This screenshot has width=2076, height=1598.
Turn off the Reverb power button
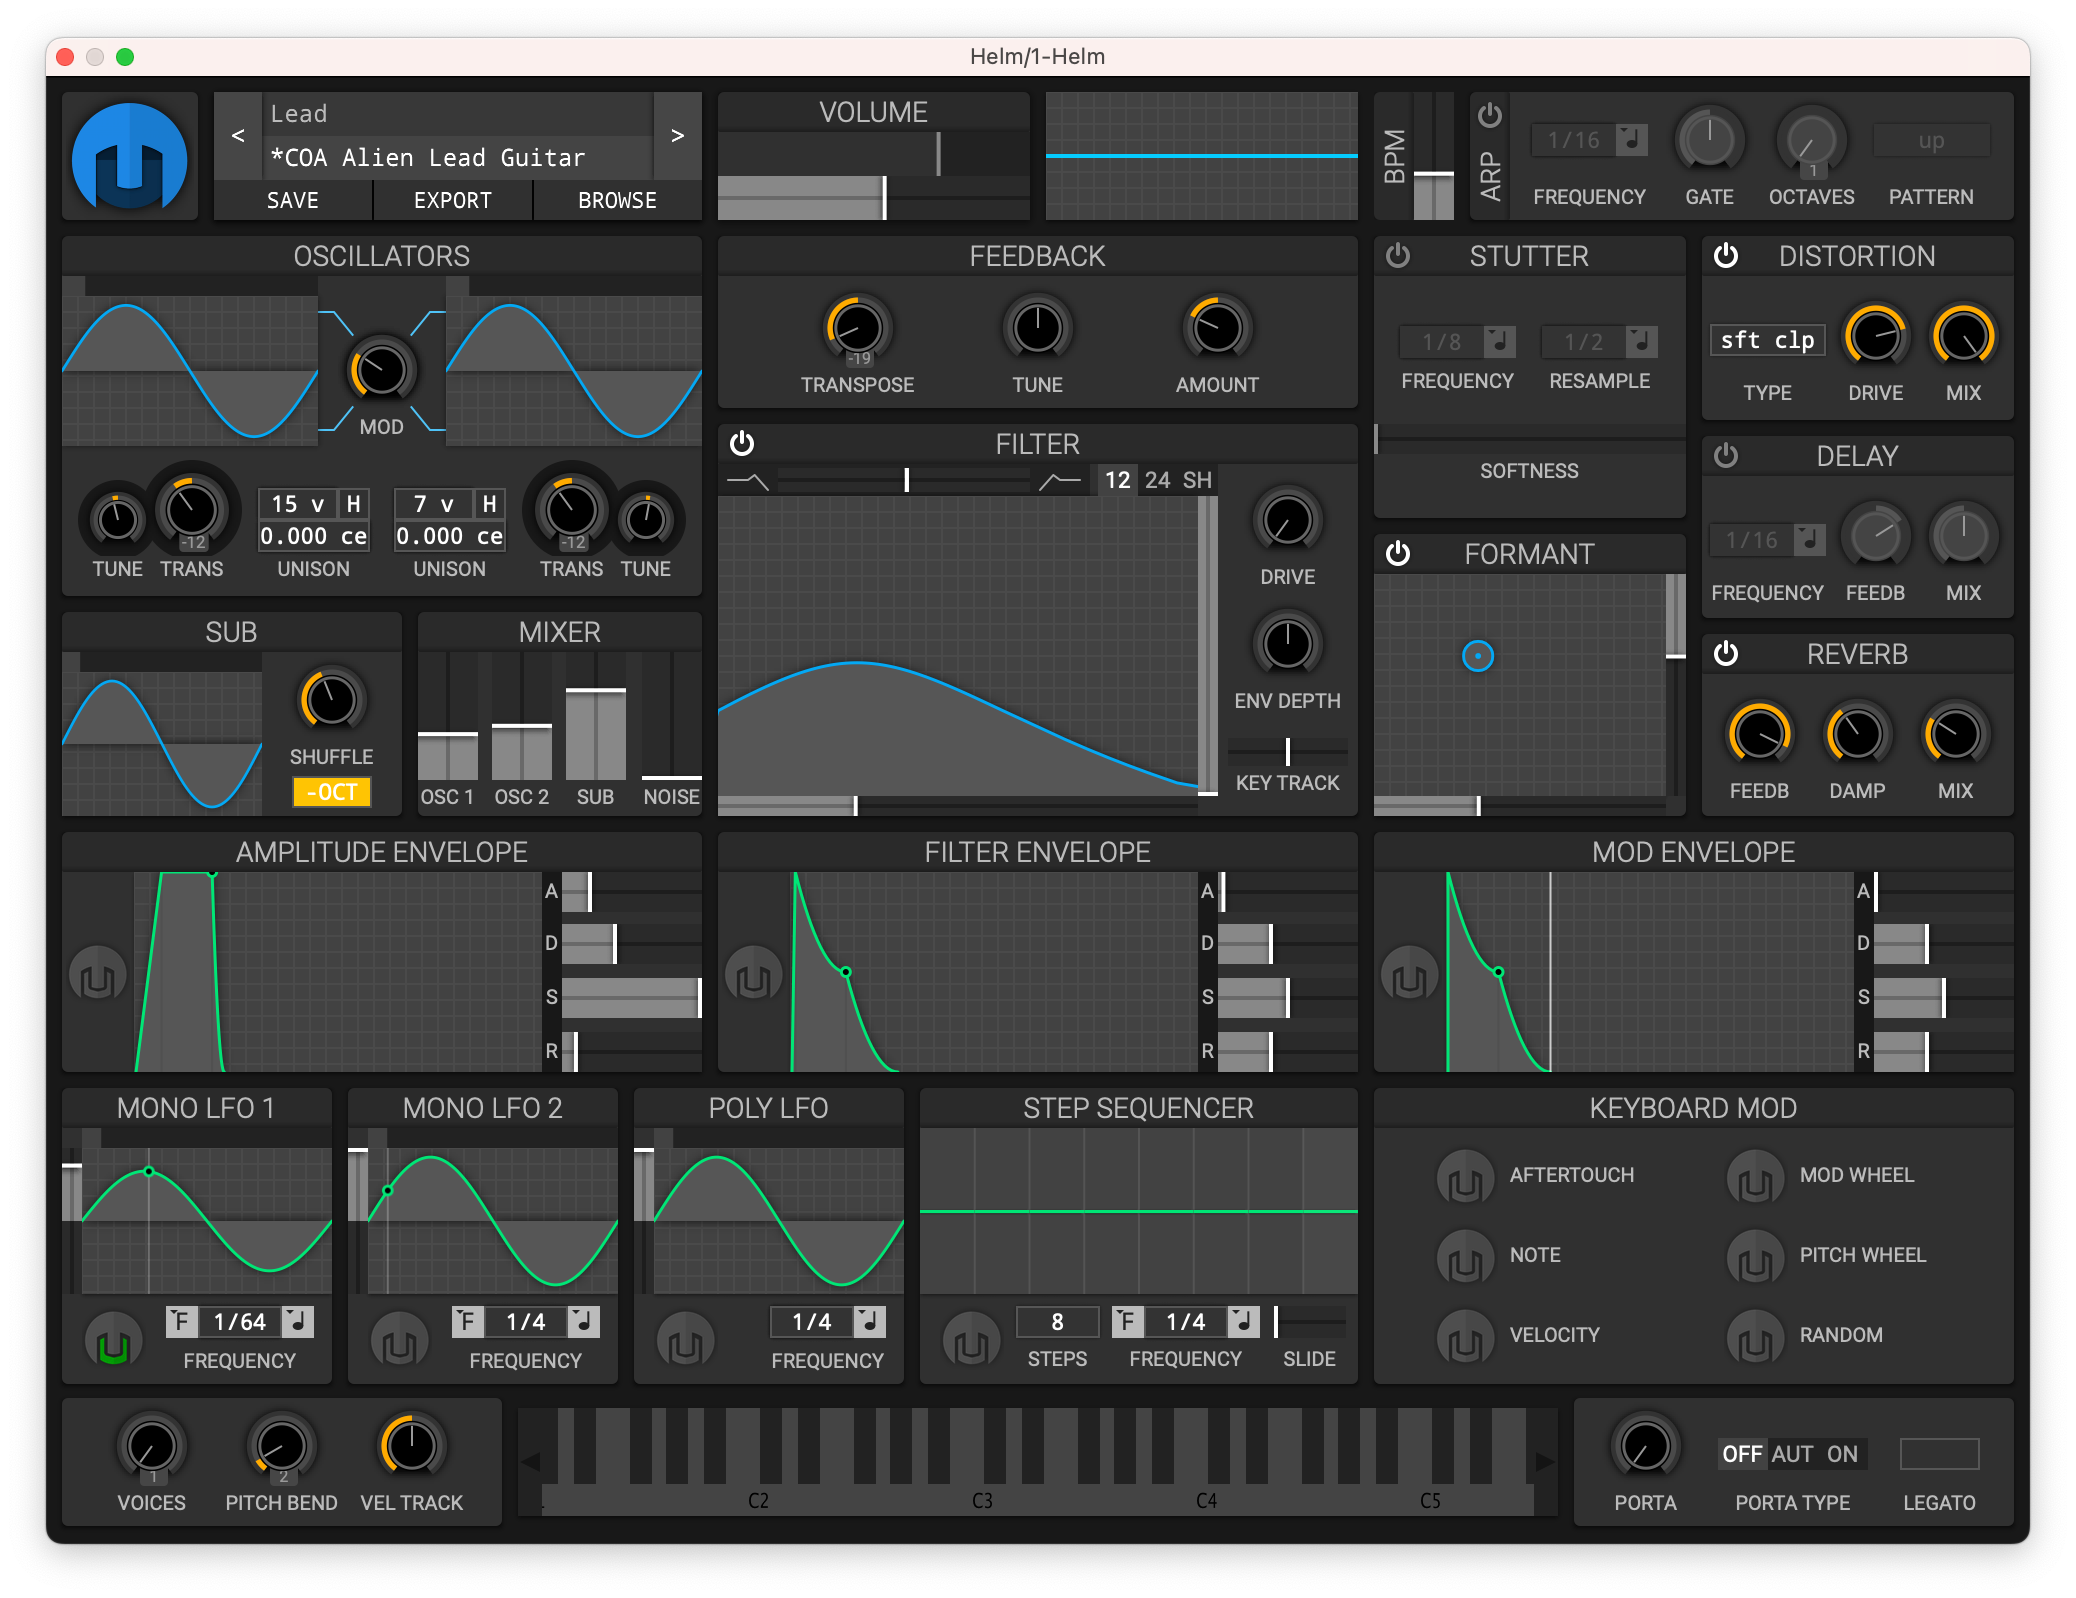(x=1726, y=654)
